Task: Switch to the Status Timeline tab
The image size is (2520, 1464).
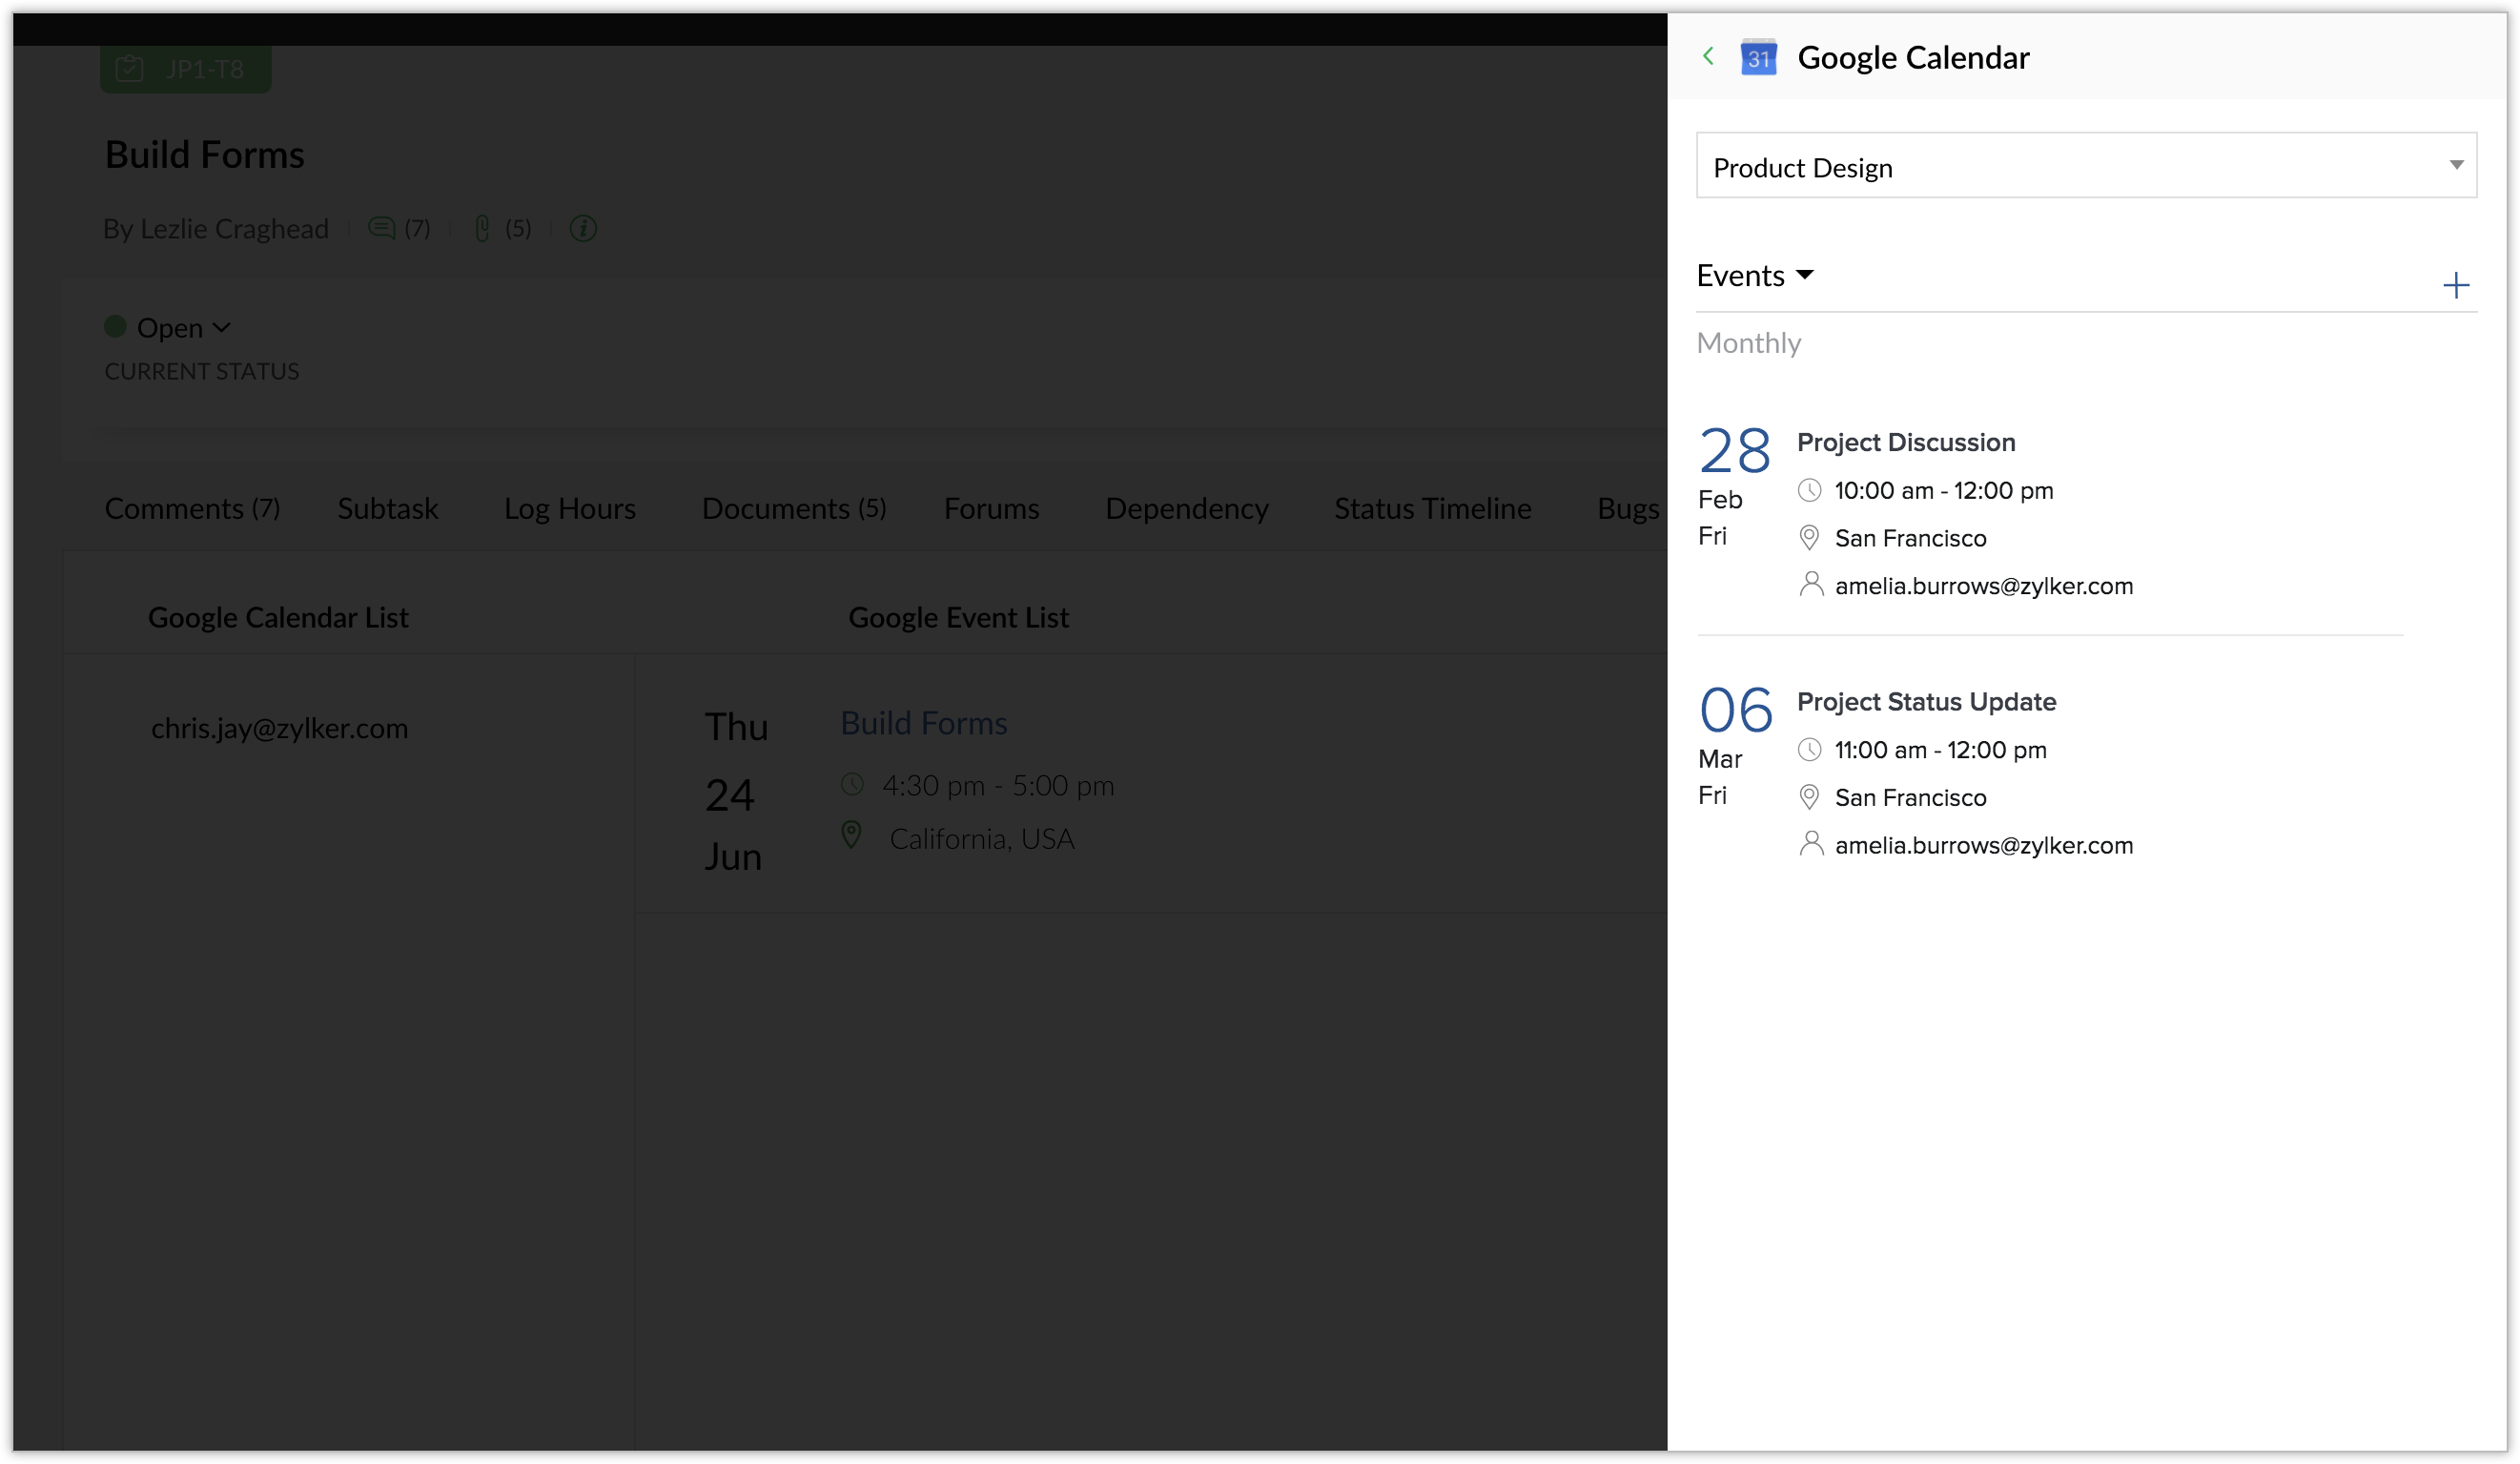Action: 1432,509
